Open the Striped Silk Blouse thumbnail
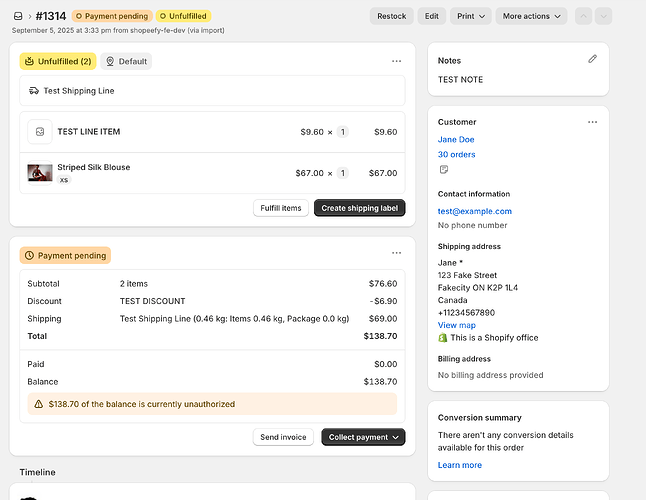 pos(40,173)
